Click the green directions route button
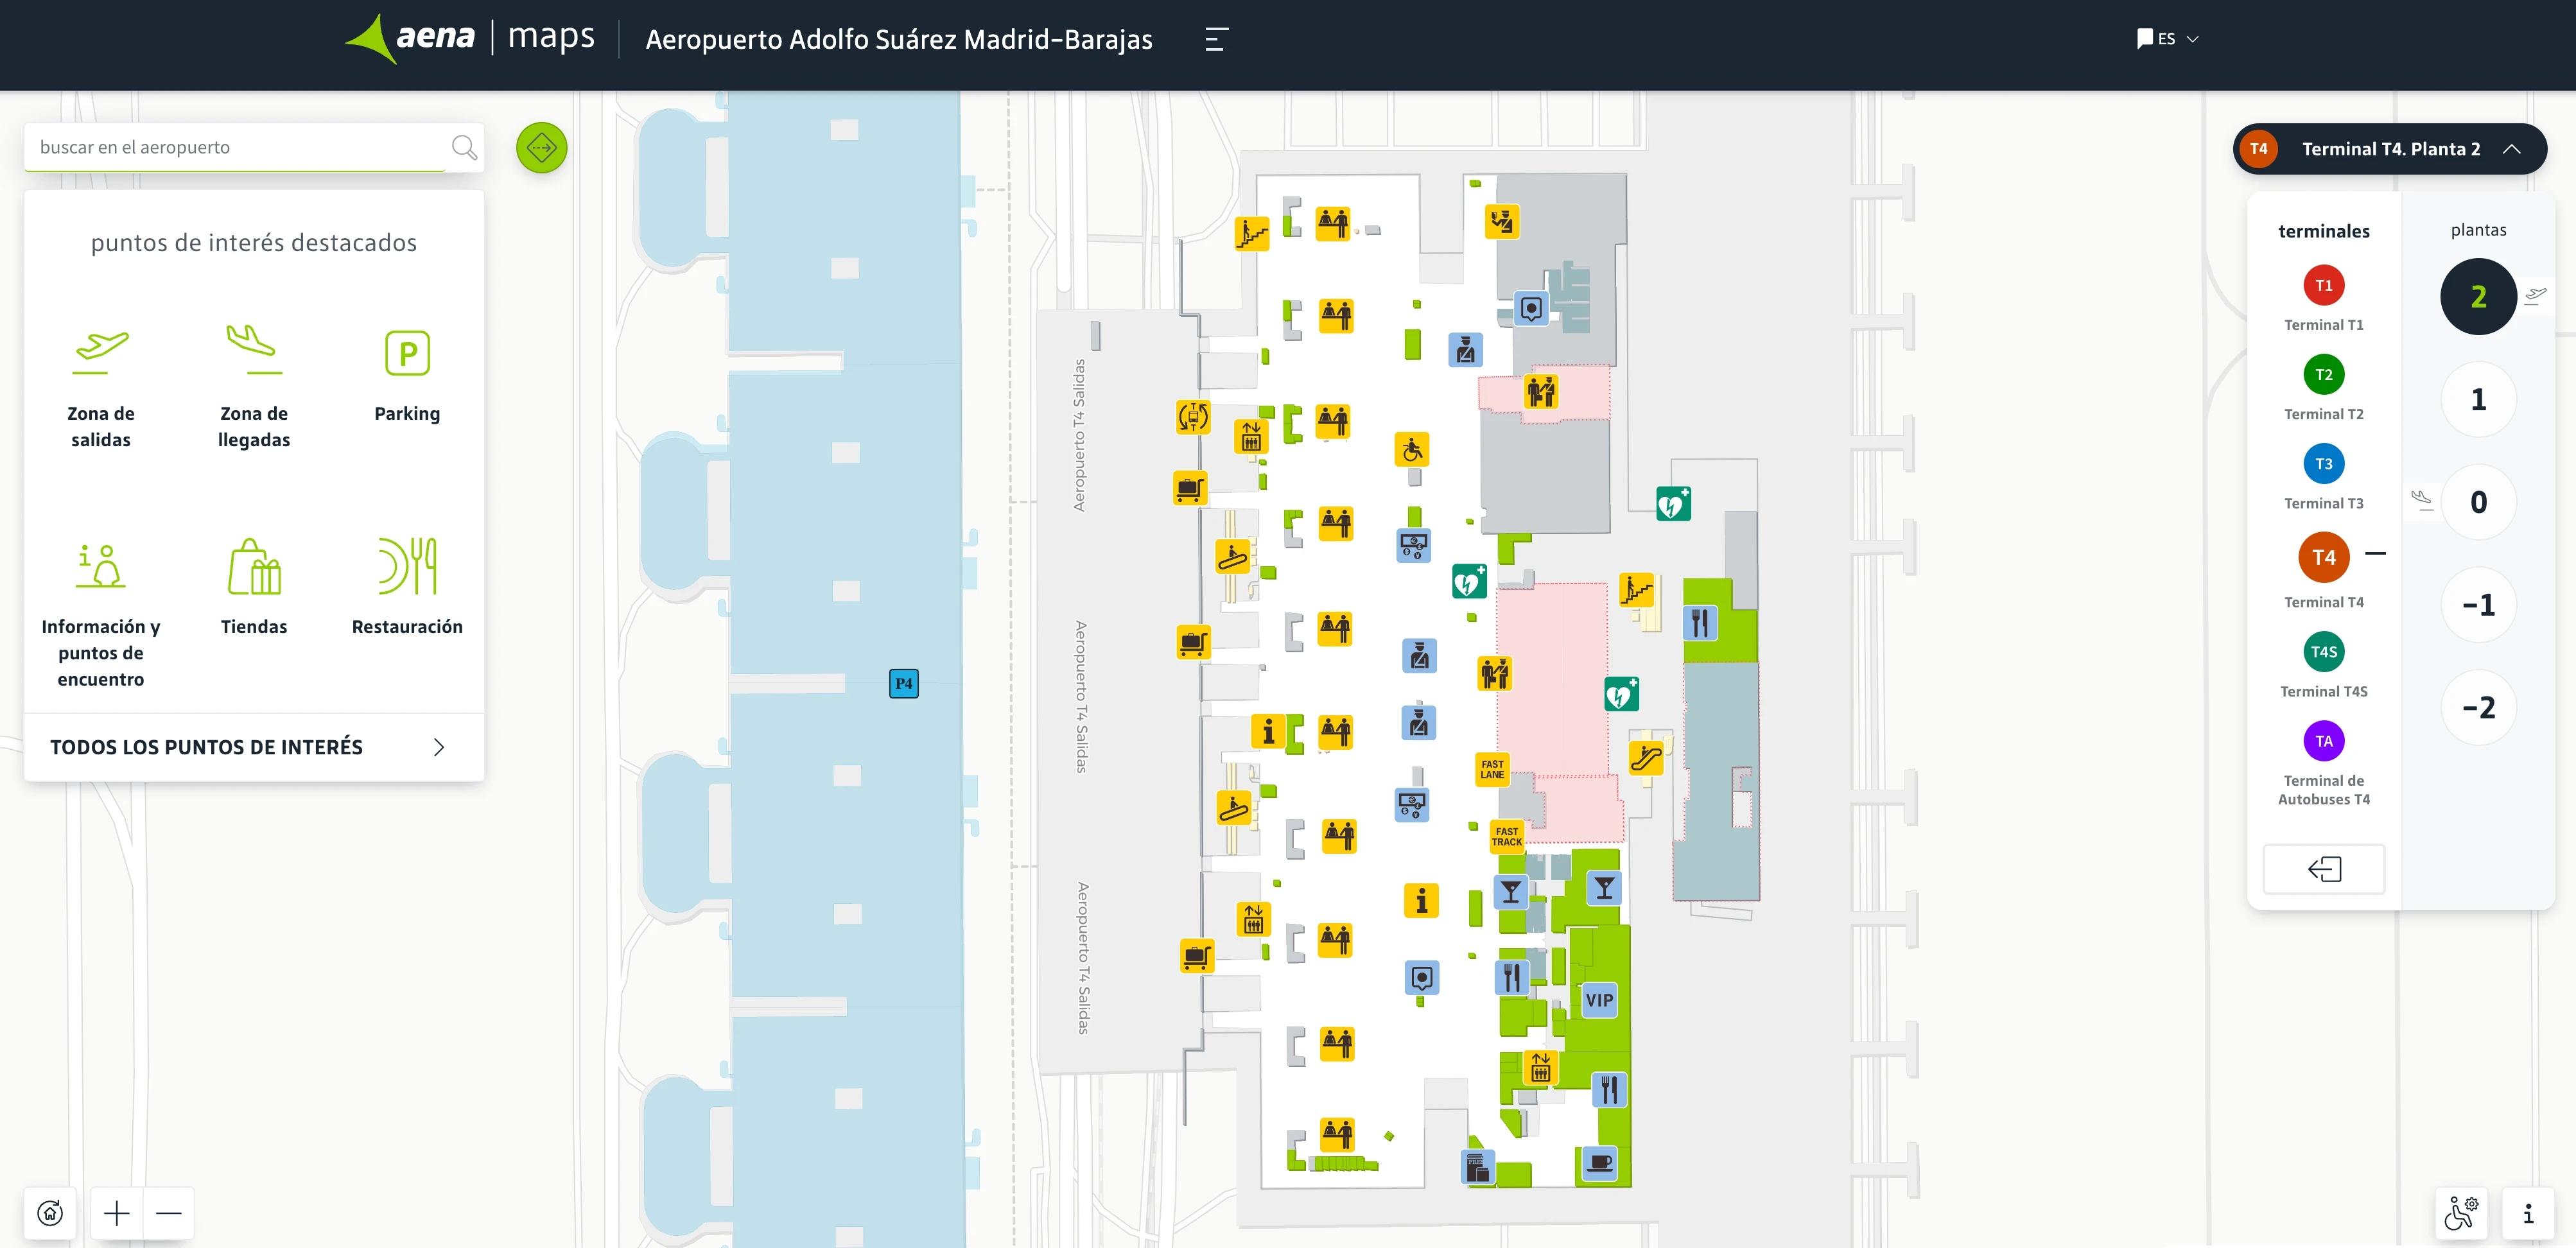Image resolution: width=2576 pixels, height=1248 pixels. [x=541, y=148]
